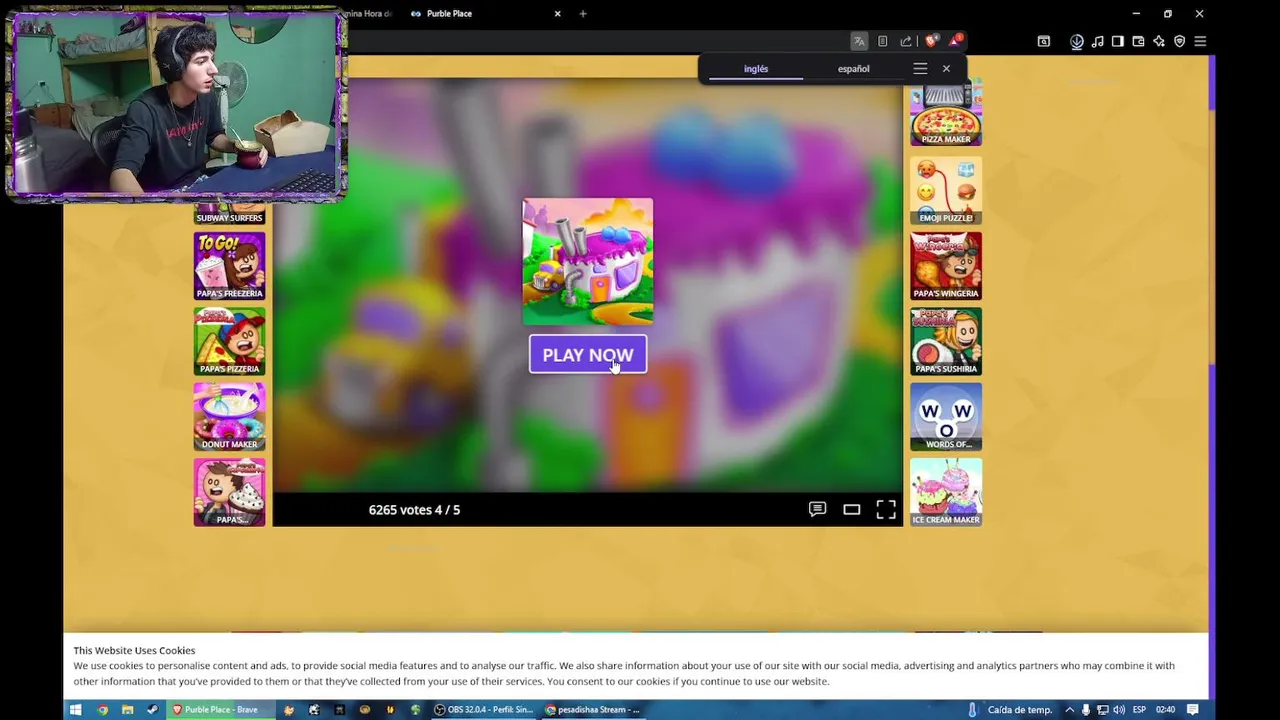Open the tab search toolbar icon
This screenshot has width=1280, height=720.
point(1043,41)
